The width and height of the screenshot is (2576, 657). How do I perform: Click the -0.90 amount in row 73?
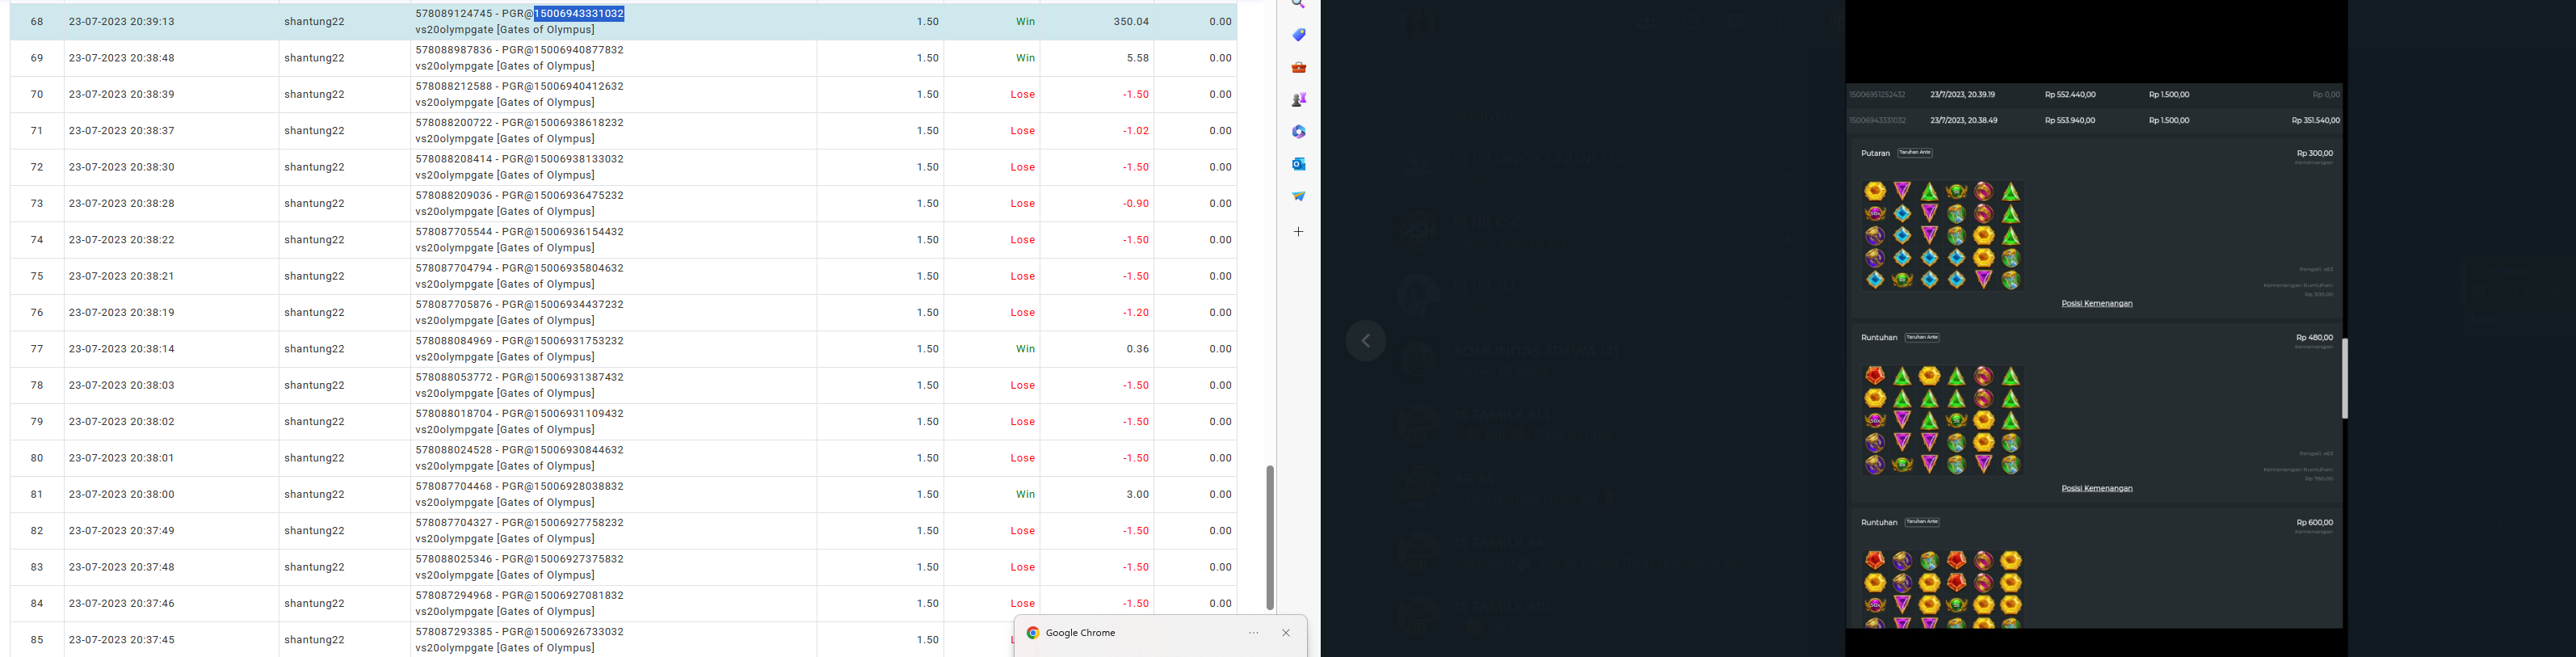(1136, 203)
